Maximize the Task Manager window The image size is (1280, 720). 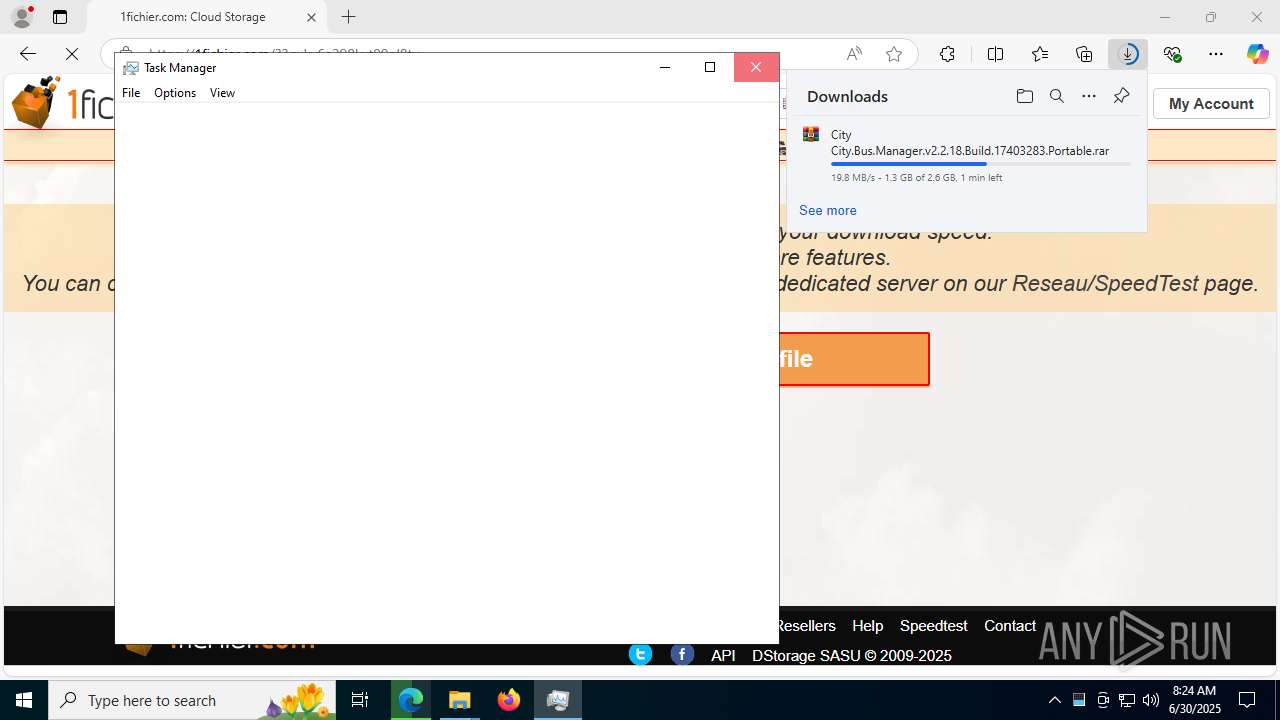[x=710, y=67]
